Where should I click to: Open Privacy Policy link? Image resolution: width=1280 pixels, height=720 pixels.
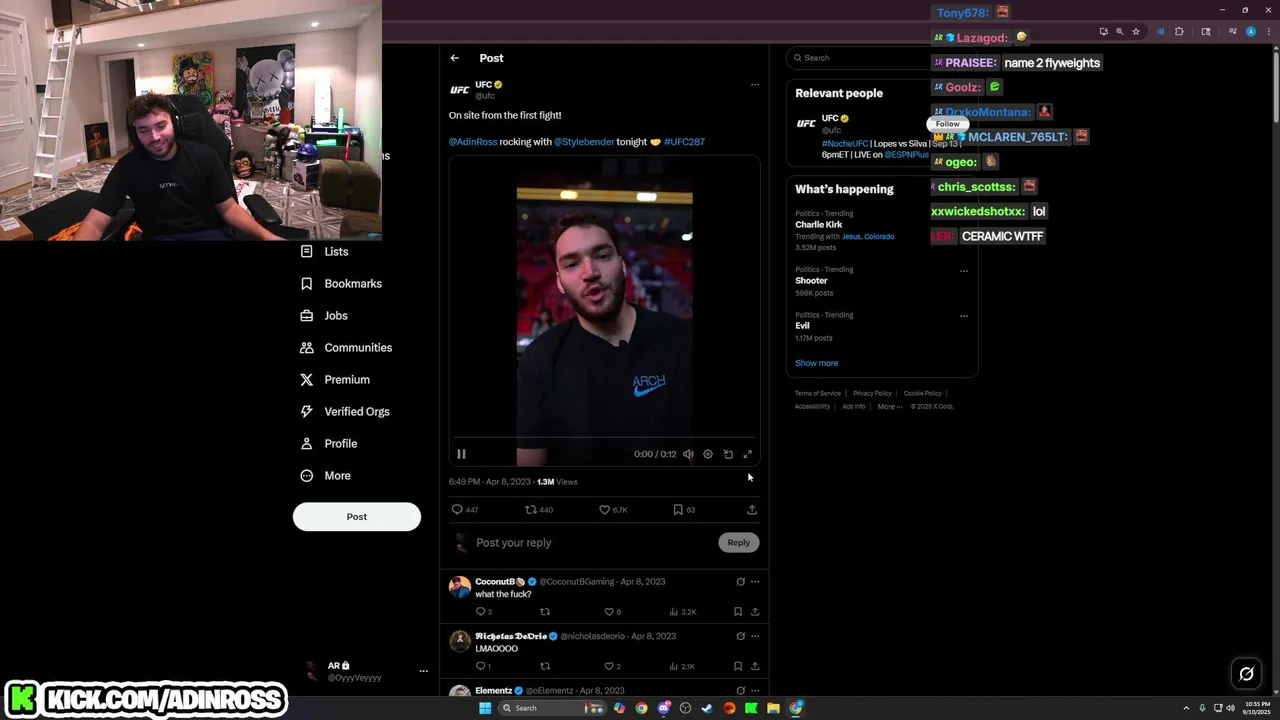[872, 394]
